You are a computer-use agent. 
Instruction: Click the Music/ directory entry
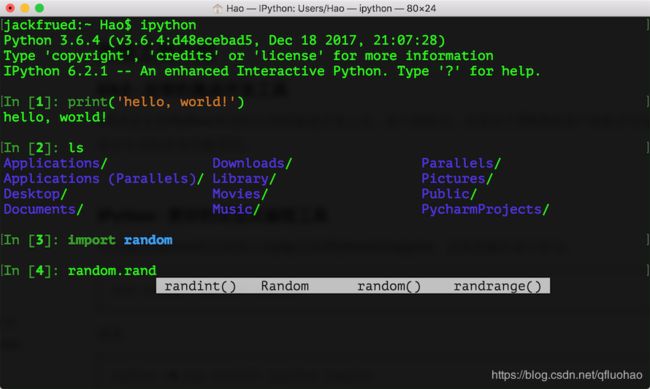pos(236,209)
